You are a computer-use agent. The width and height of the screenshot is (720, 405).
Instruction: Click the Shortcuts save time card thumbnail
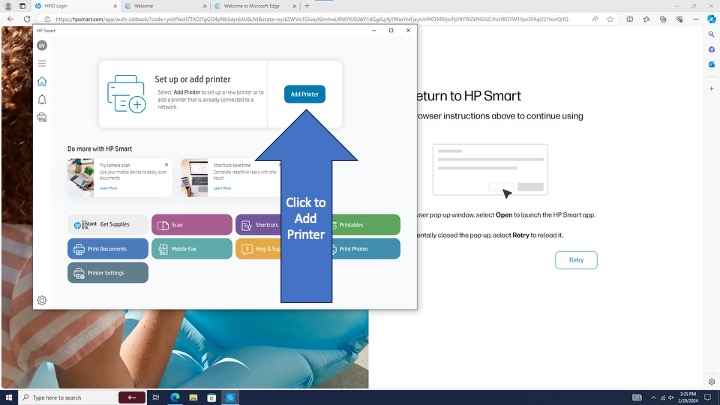click(x=195, y=178)
